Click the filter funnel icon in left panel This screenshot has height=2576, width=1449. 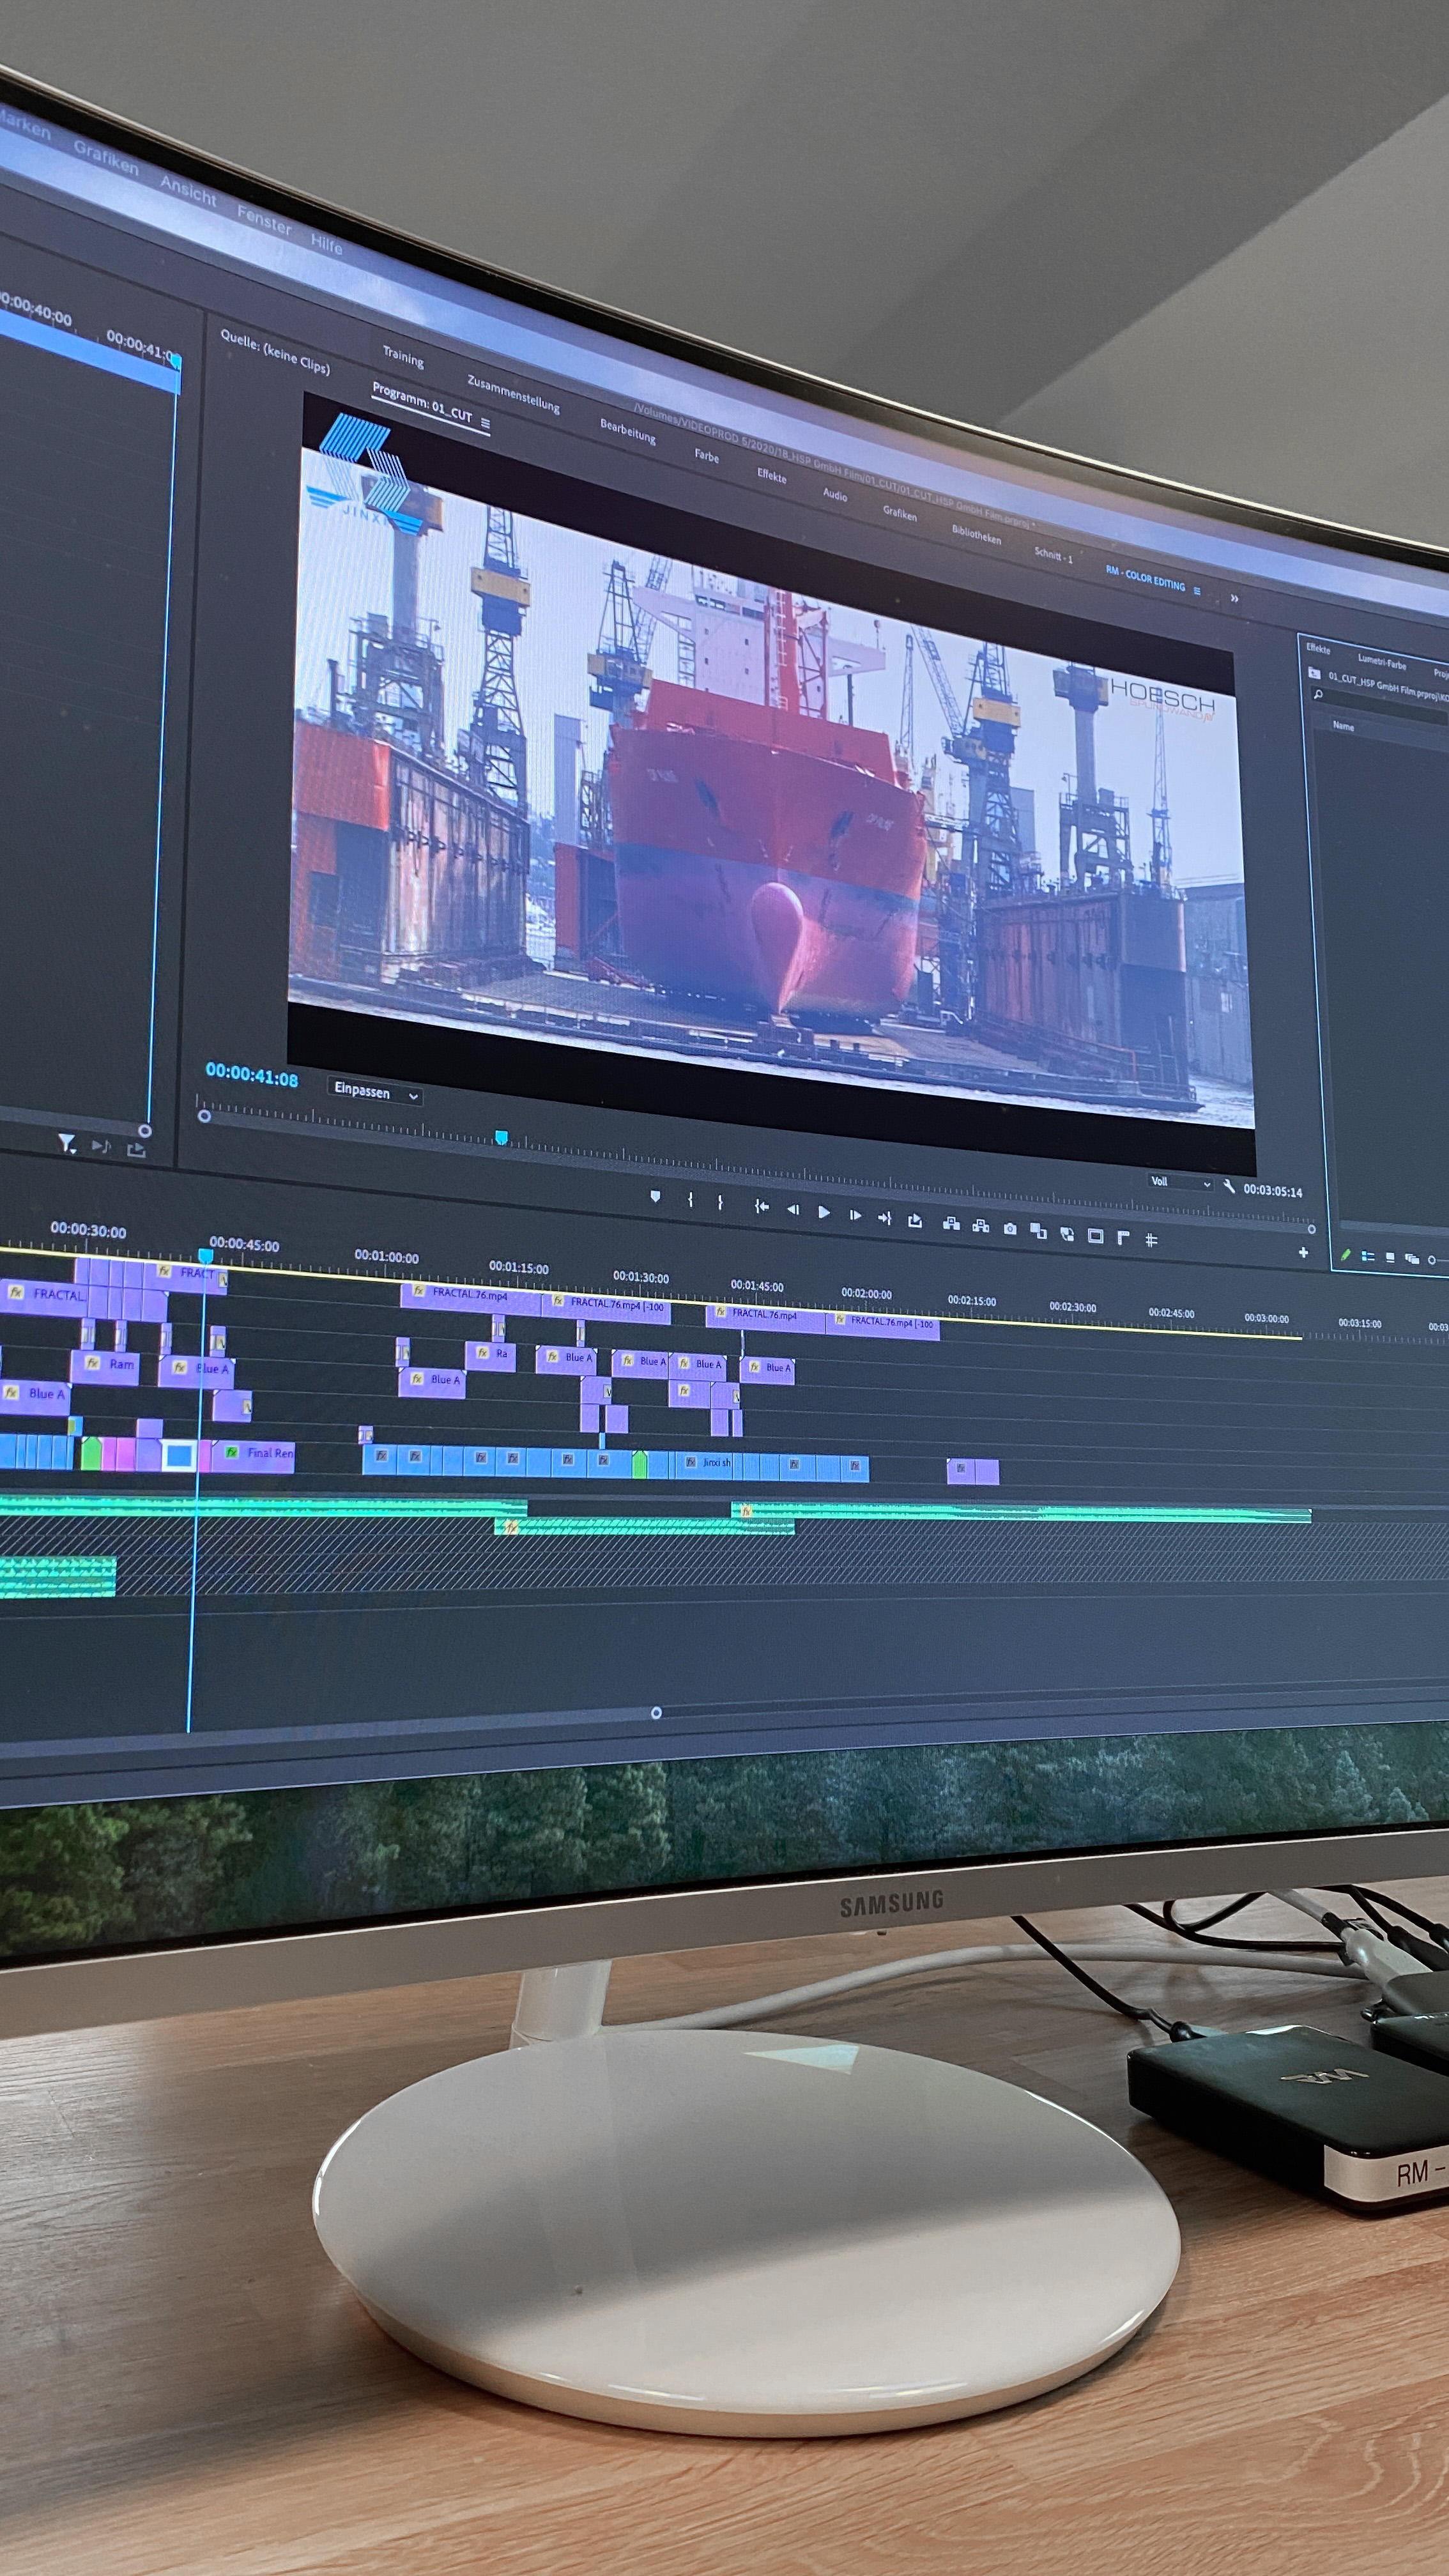[x=66, y=1143]
